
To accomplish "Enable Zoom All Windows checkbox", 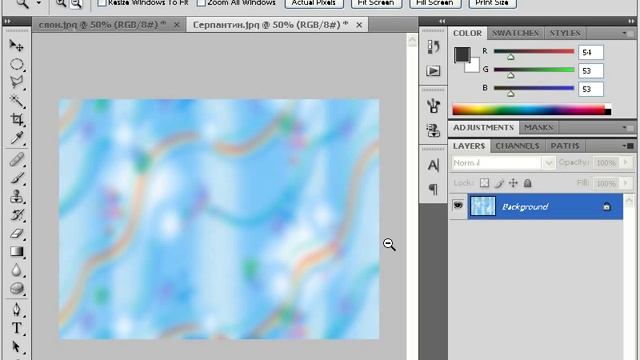I will click(x=201, y=3).
